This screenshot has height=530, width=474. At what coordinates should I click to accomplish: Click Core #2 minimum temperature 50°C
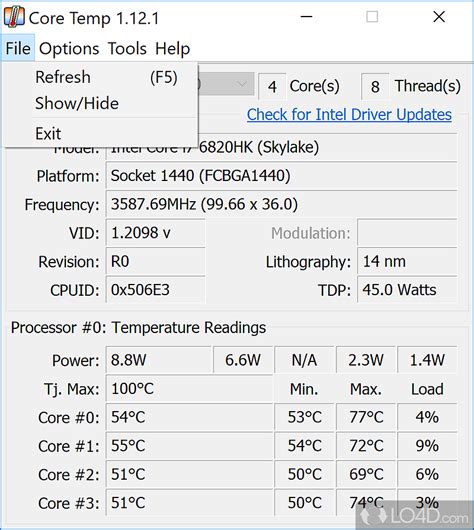pos(304,474)
